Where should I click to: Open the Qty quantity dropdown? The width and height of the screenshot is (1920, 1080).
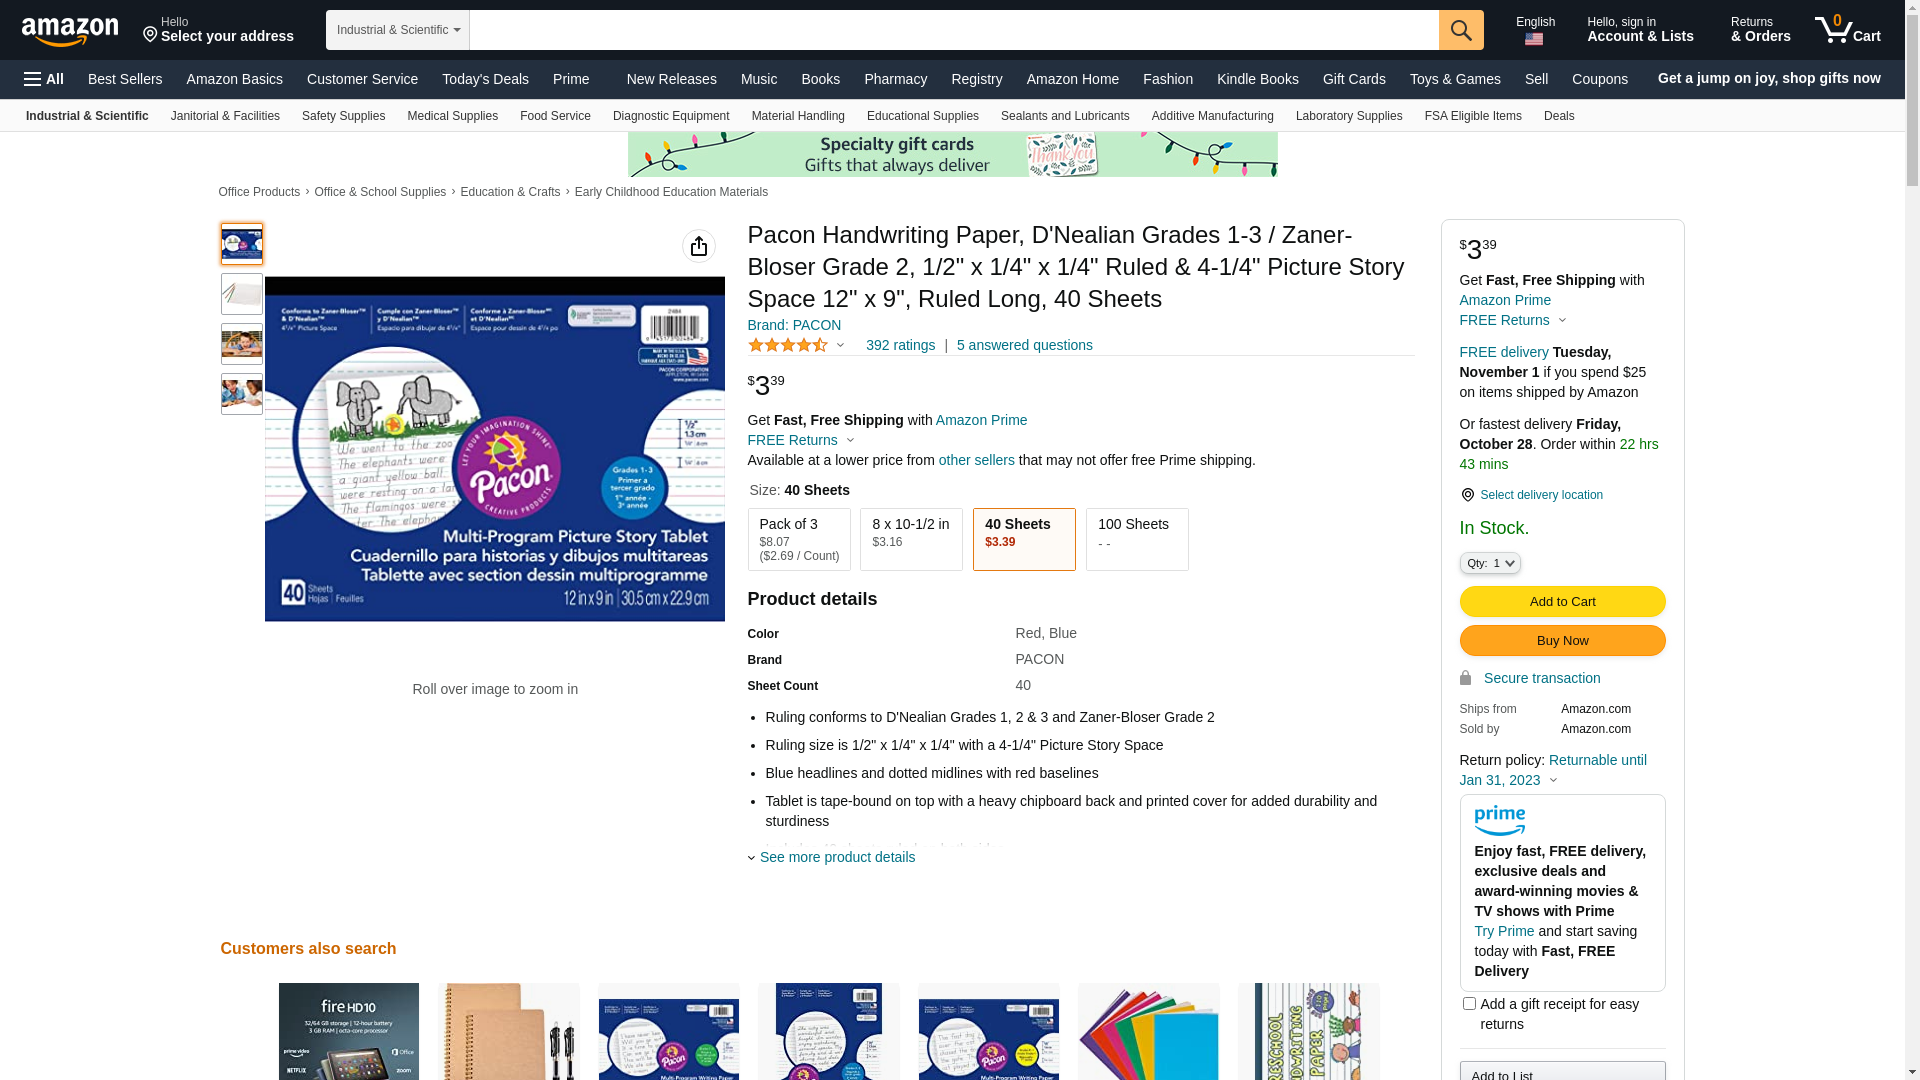1490,563
